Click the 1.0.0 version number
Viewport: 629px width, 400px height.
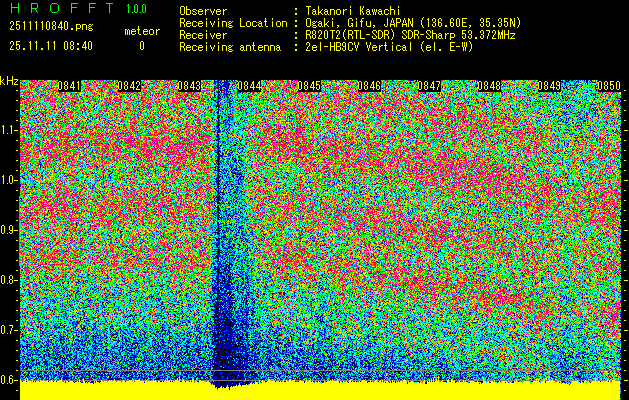[x=136, y=9]
